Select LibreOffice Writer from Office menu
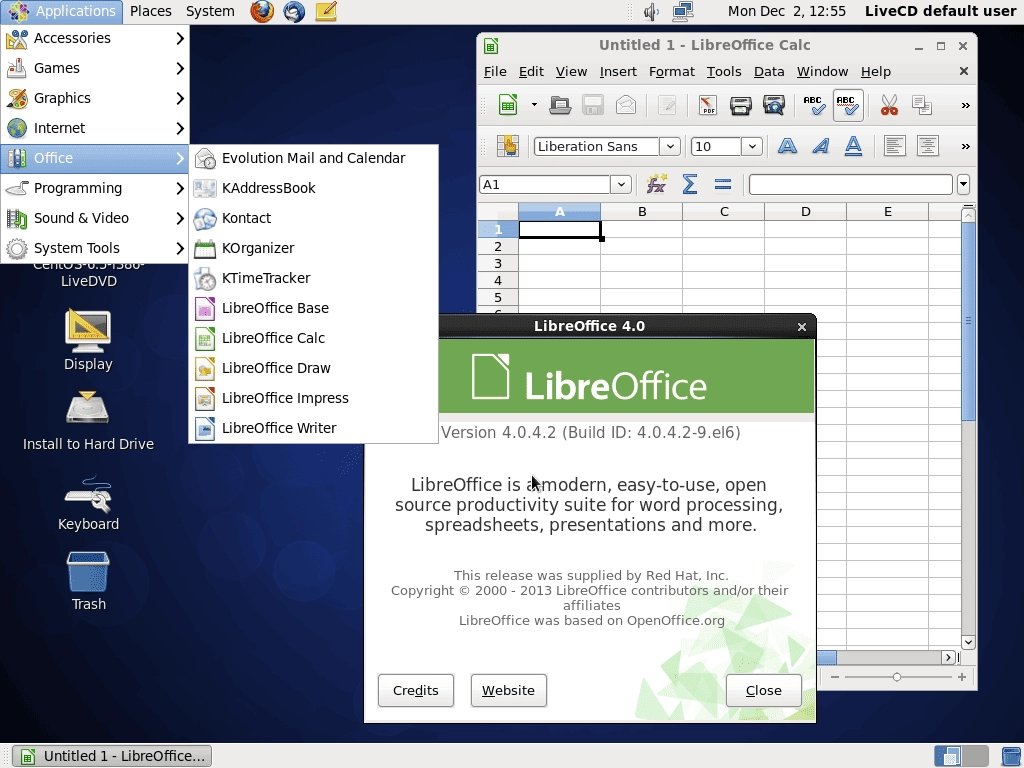Image resolution: width=1024 pixels, height=768 pixels. click(x=313, y=428)
